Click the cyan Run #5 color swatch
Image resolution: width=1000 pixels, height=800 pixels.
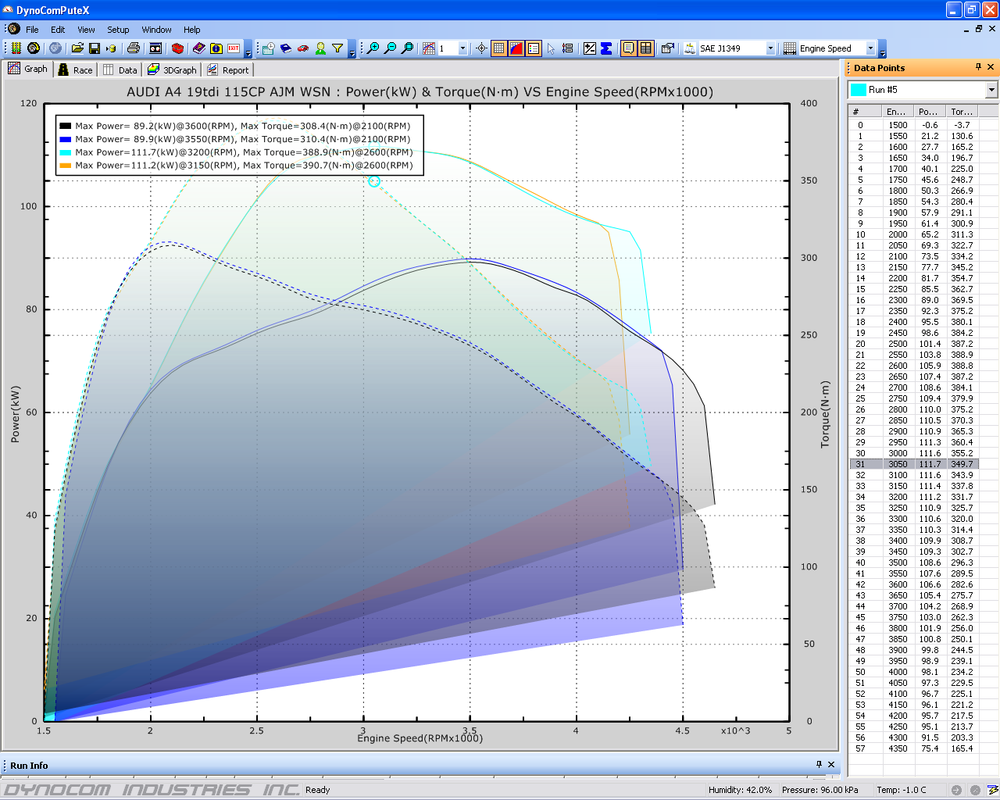tap(858, 90)
